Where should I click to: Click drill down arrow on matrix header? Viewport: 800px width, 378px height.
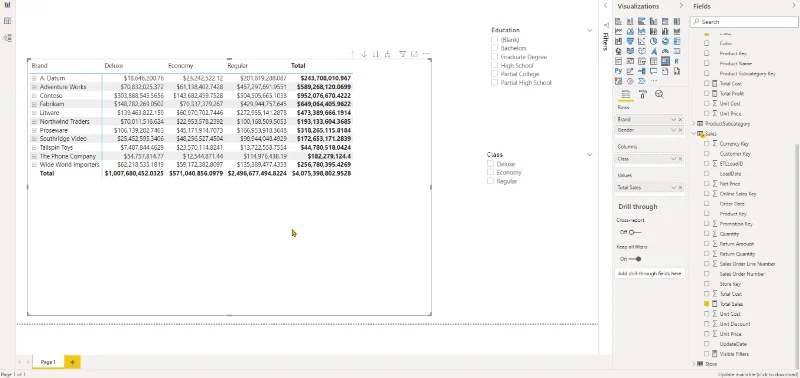click(364, 54)
